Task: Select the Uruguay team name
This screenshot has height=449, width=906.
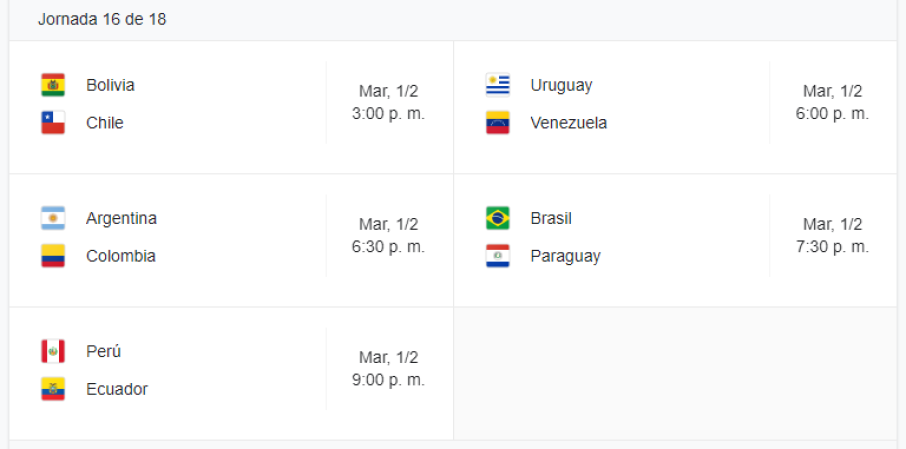Action: [x=561, y=85]
